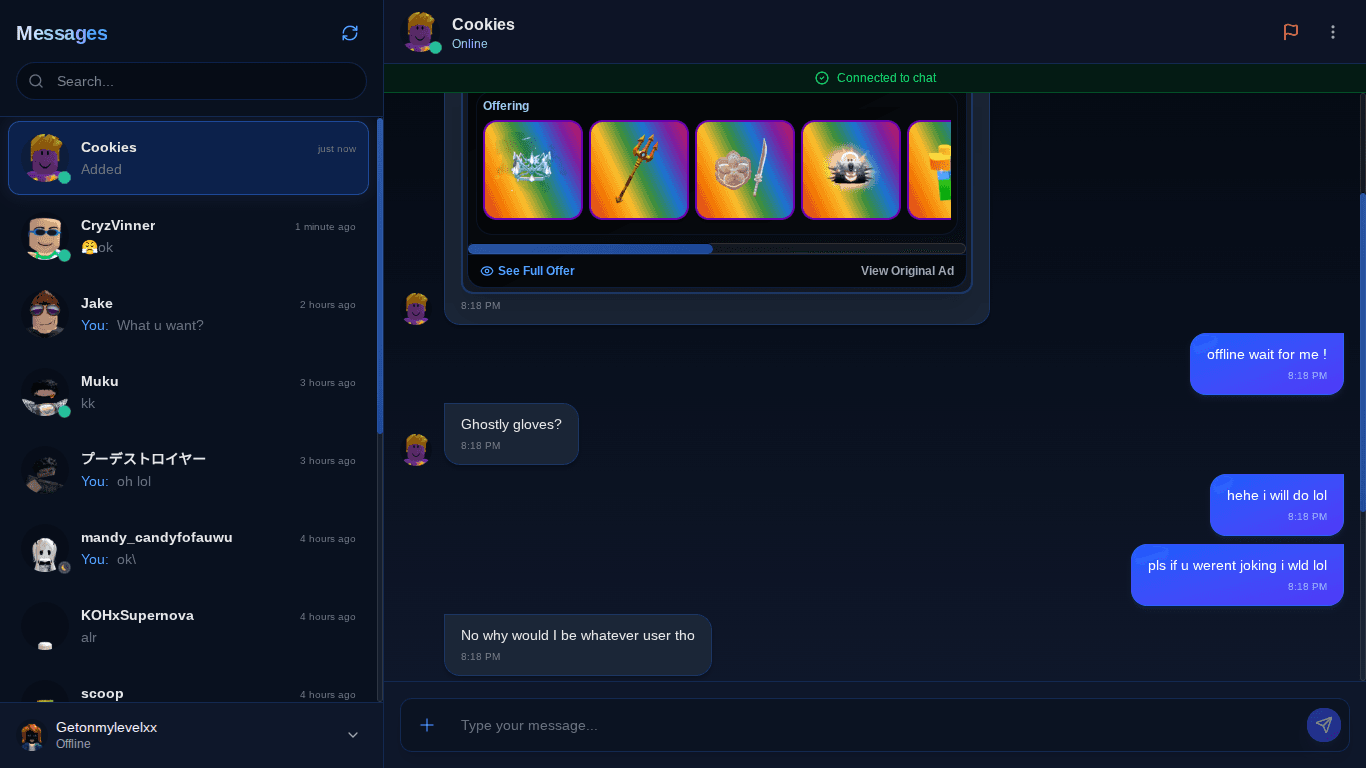
Task: Click CryzVinner's avatar in conversation list
Action: [45, 237]
